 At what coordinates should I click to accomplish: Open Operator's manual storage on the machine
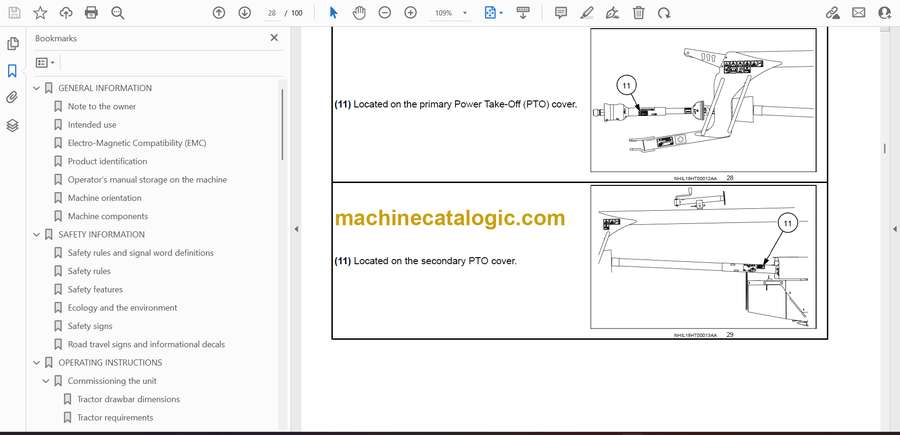(x=147, y=180)
